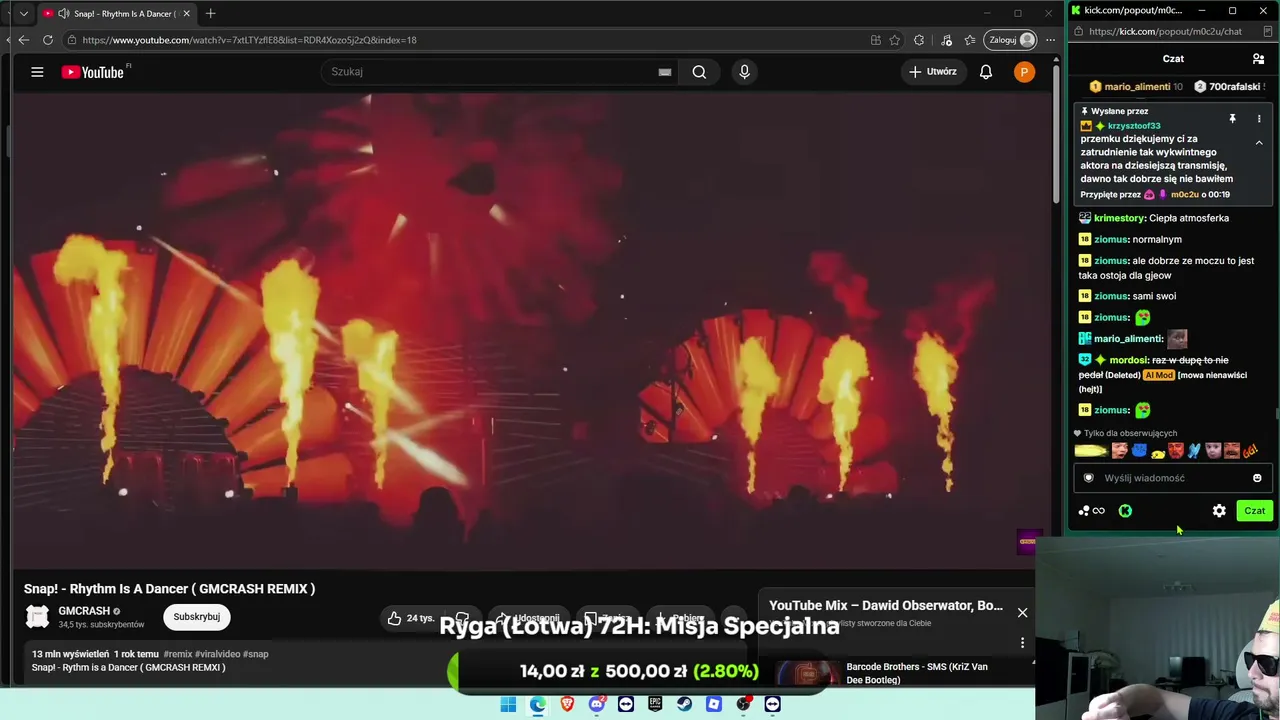Like the video with thumbs up
The width and height of the screenshot is (1280, 720).
(410, 618)
